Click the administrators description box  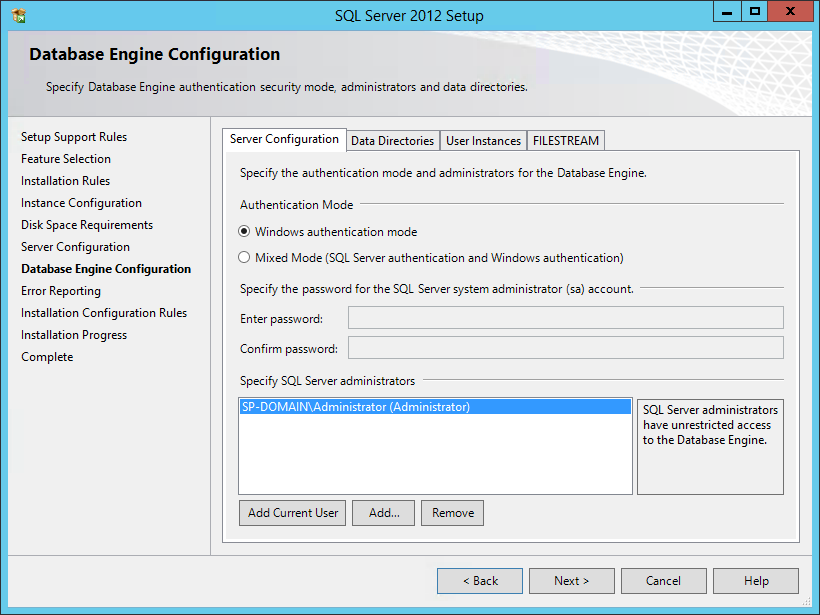click(x=710, y=447)
